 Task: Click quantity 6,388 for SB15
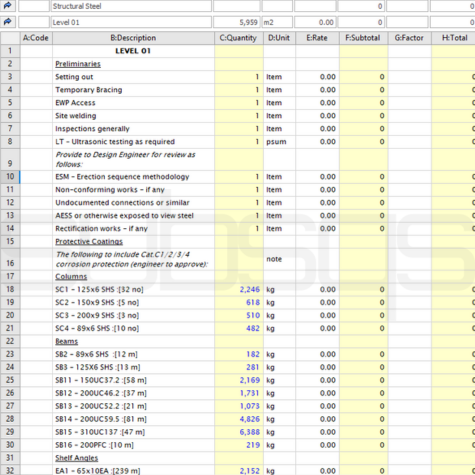238,432
